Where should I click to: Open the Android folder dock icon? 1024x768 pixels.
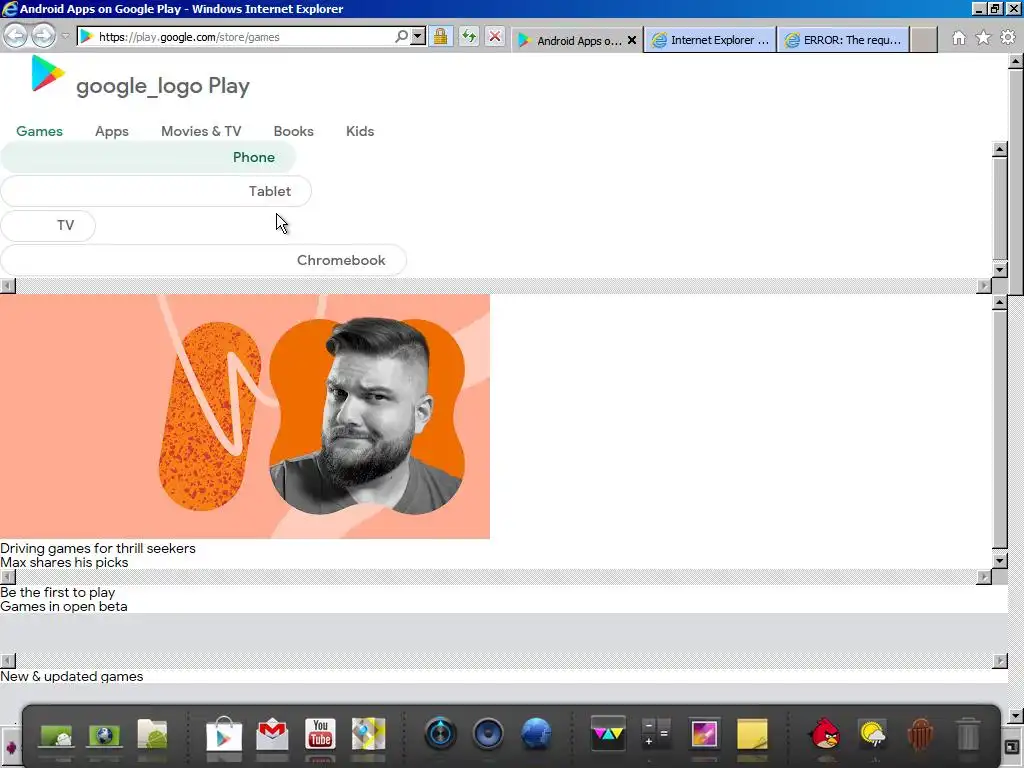(152, 734)
